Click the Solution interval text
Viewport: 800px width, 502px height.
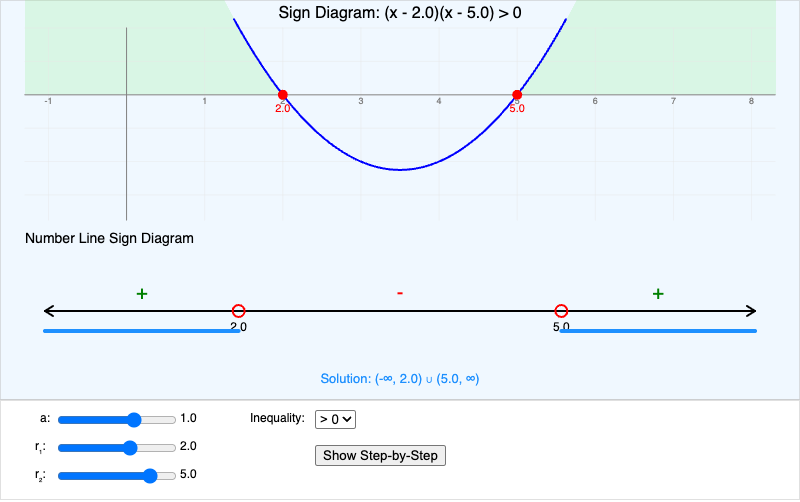399,379
